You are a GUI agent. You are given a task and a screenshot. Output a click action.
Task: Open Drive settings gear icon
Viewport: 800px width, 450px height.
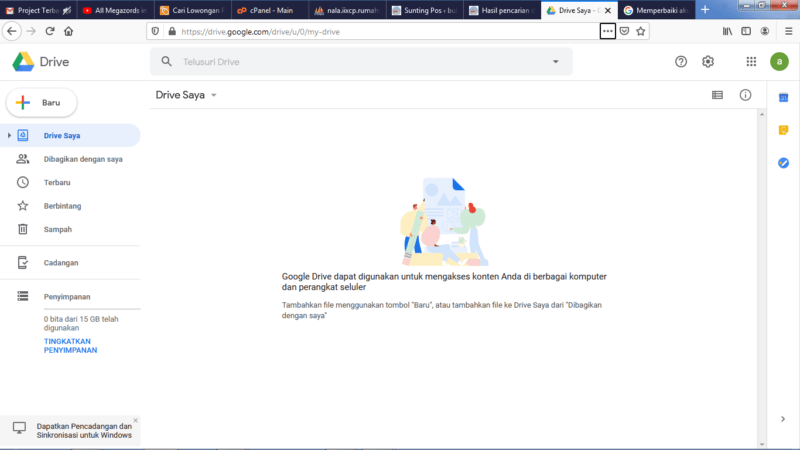[708, 62]
